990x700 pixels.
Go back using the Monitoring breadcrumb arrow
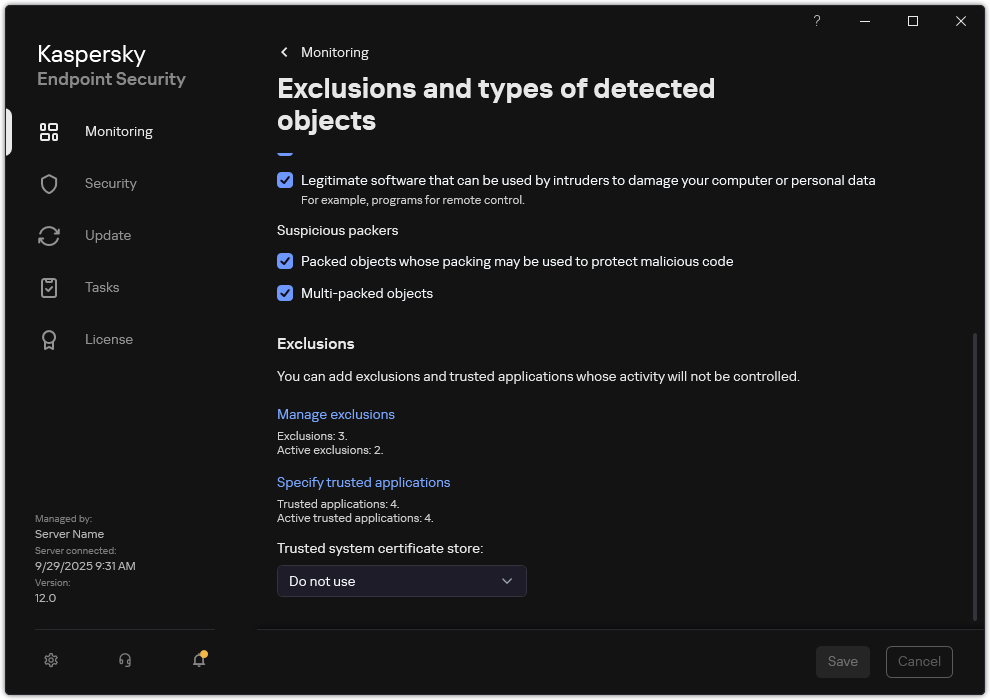(x=283, y=52)
